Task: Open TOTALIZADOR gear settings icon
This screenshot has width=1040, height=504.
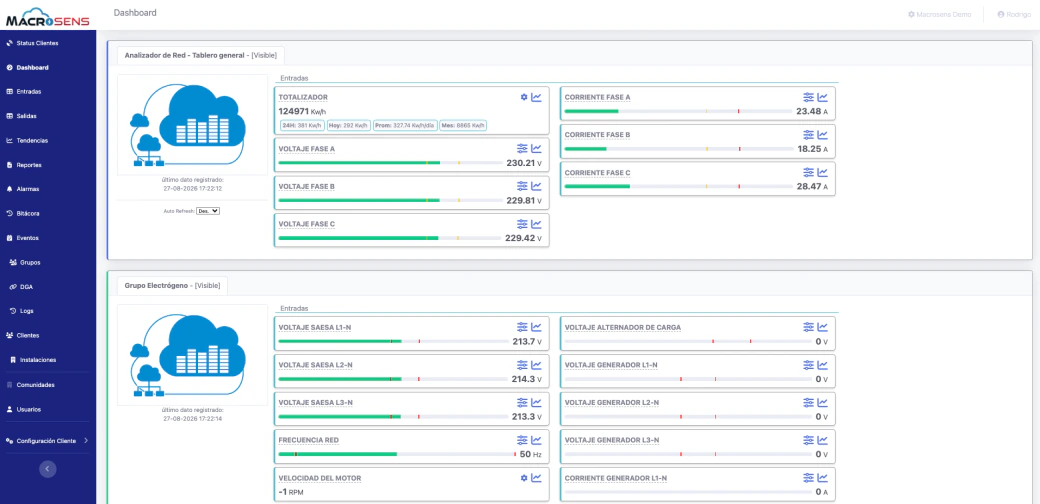Action: click(523, 97)
